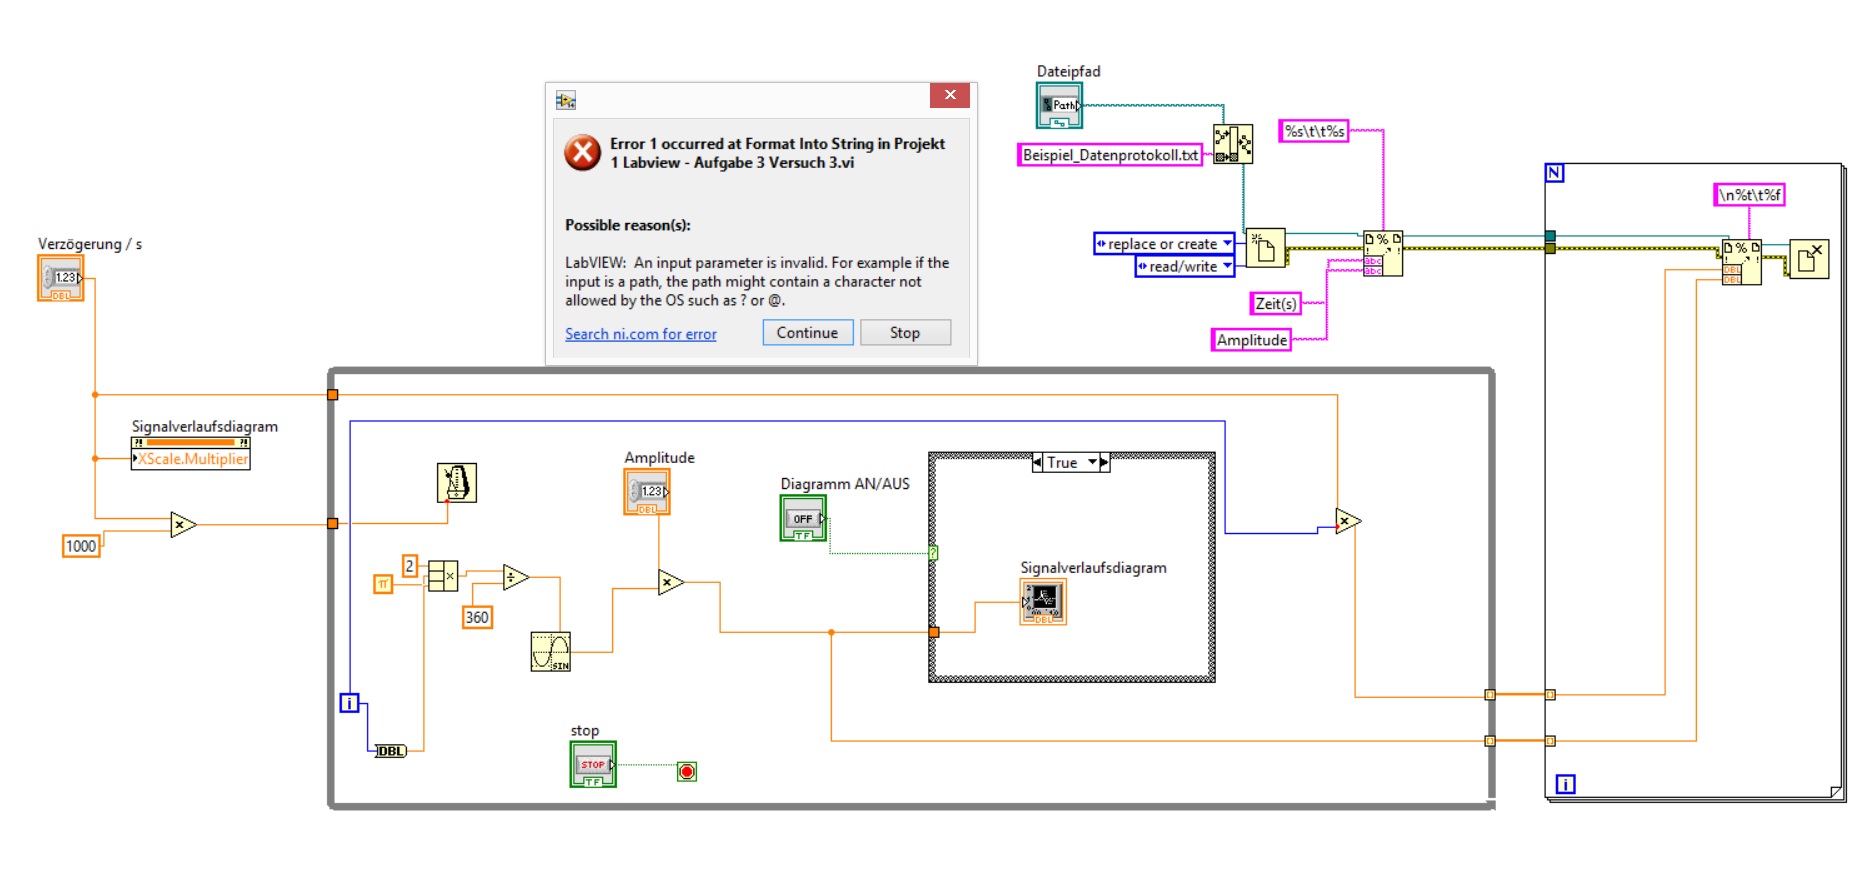Select the for loop iteration terminal i
The height and width of the screenshot is (875, 1873).
point(1566,784)
